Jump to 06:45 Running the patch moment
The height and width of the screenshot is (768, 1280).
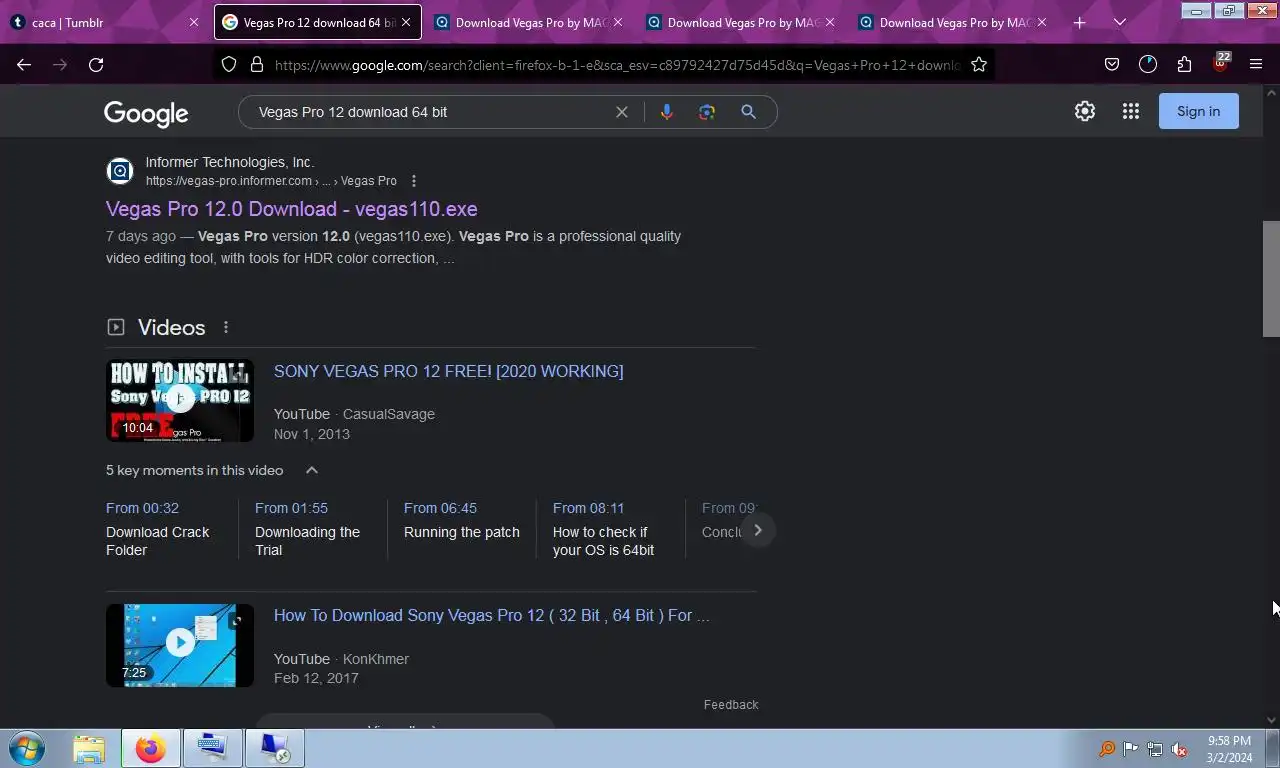point(462,520)
